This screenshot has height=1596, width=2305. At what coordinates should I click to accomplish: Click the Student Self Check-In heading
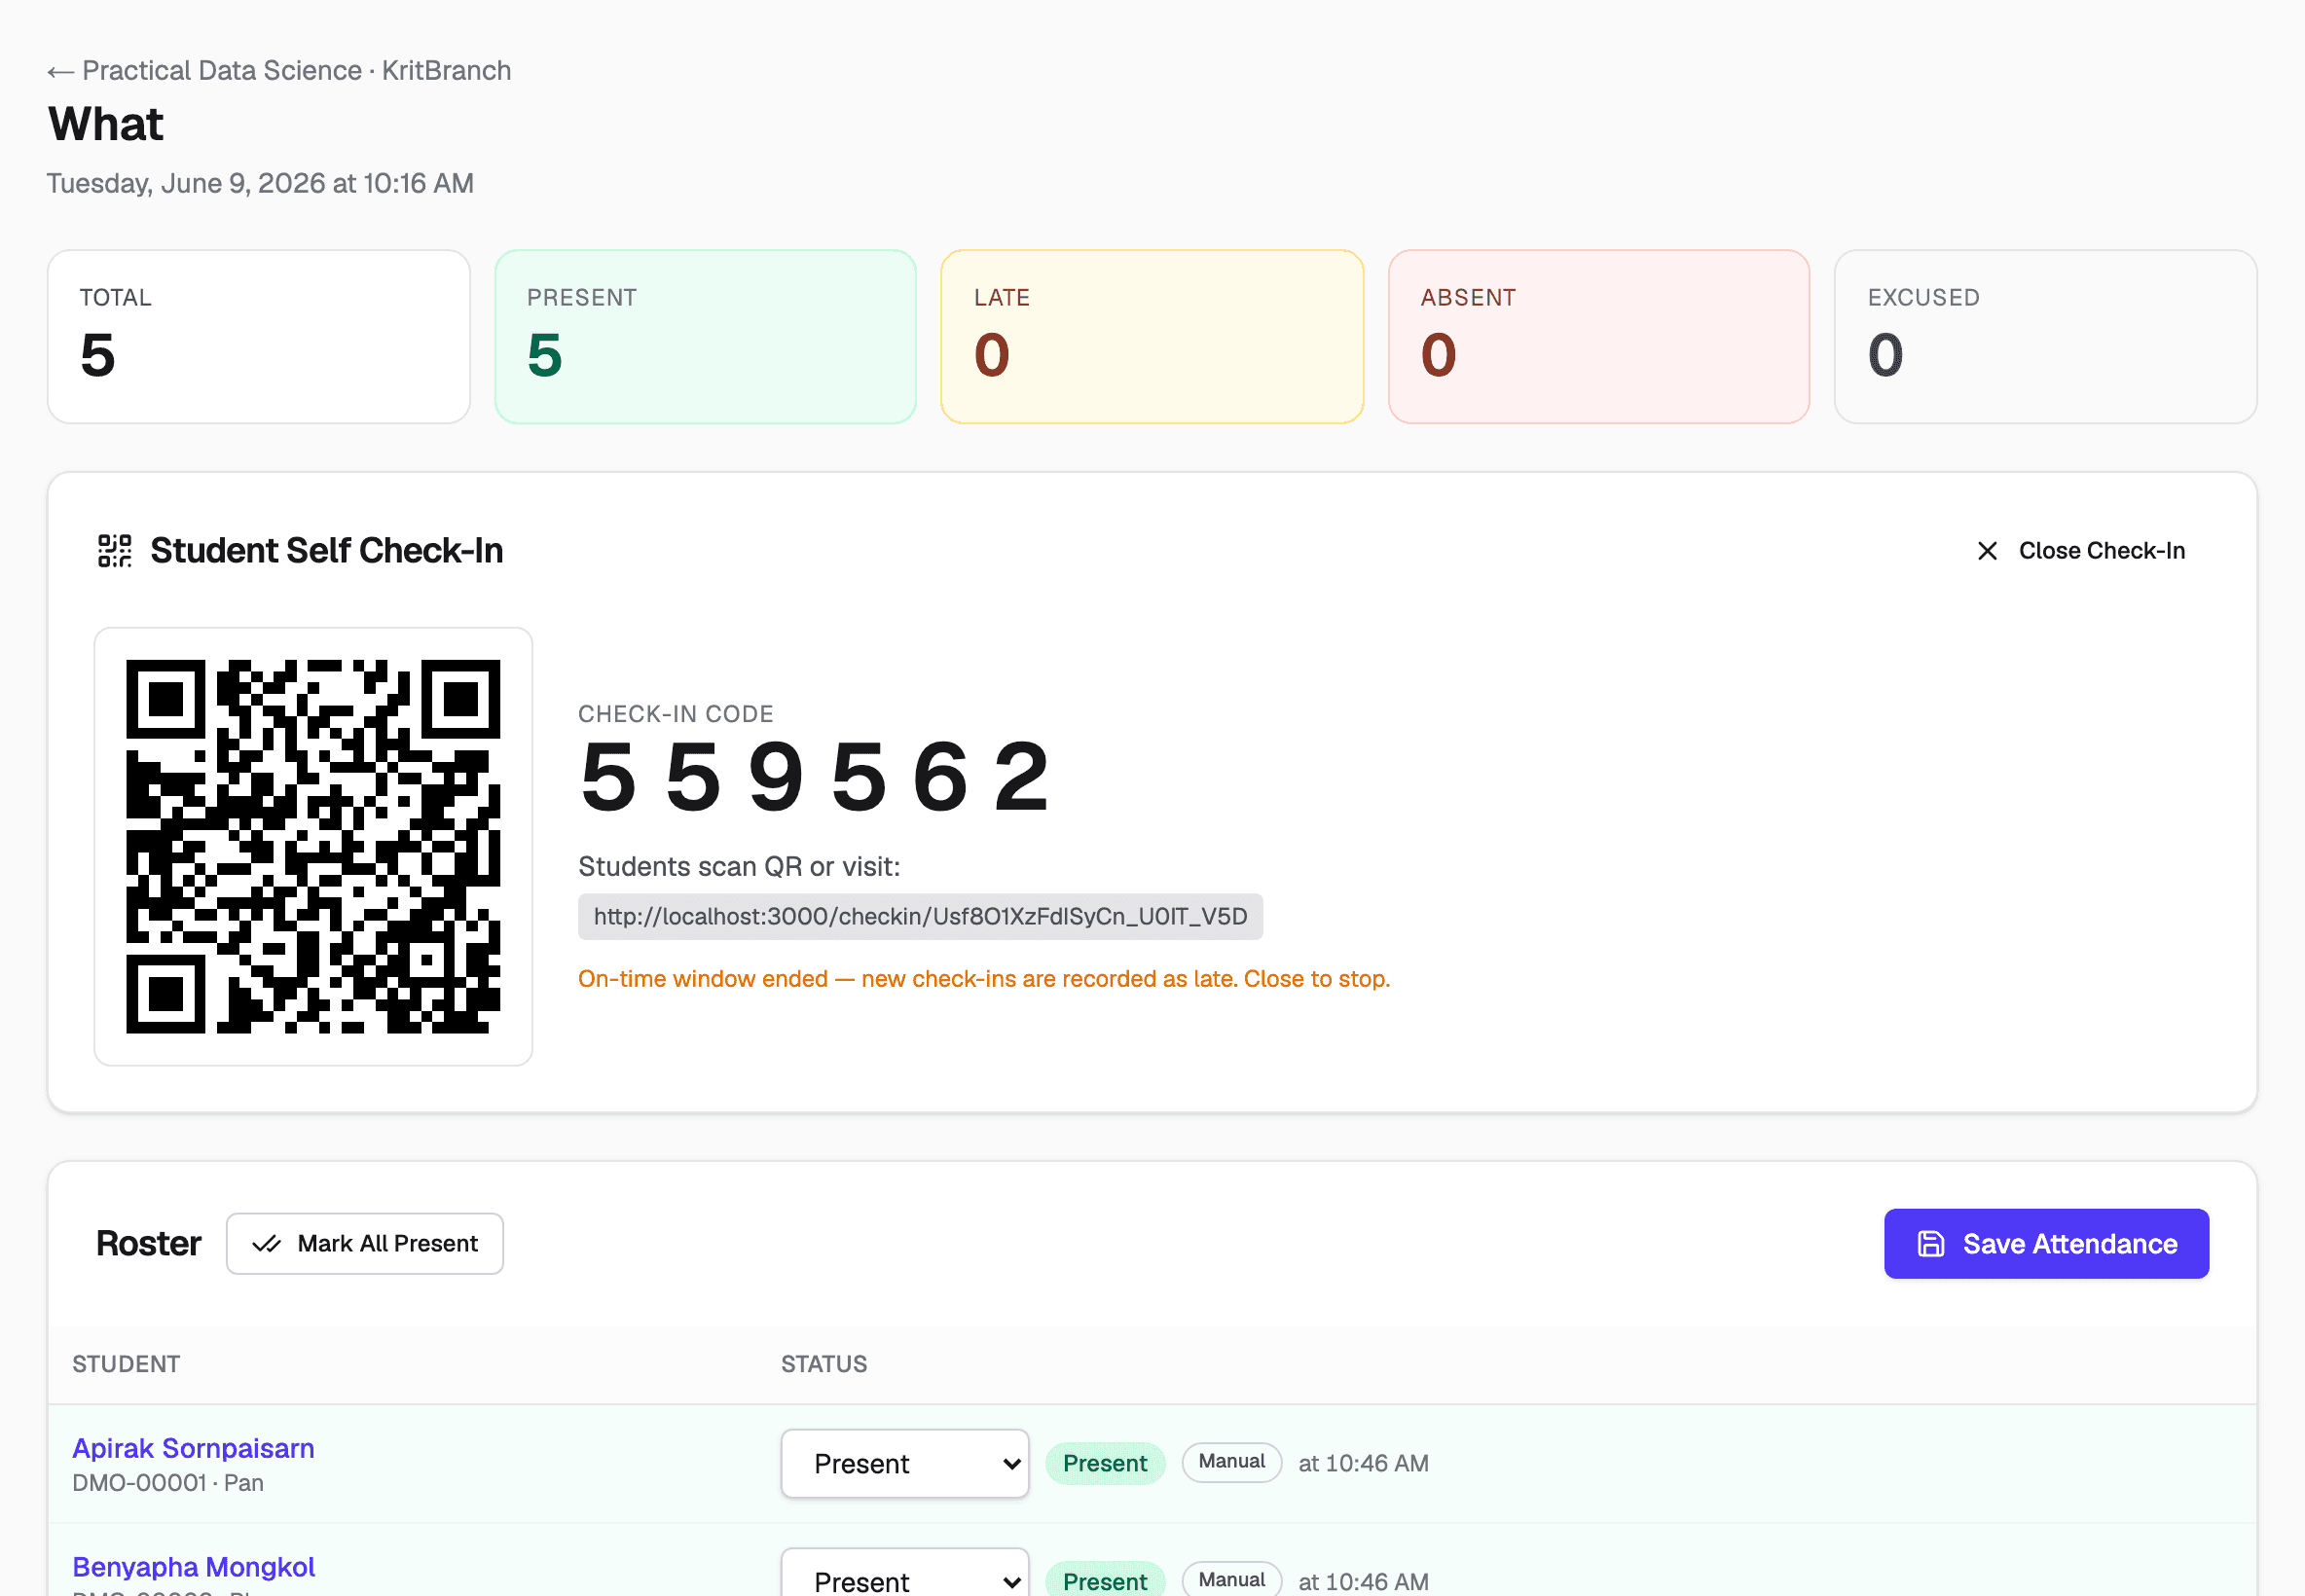coord(327,551)
